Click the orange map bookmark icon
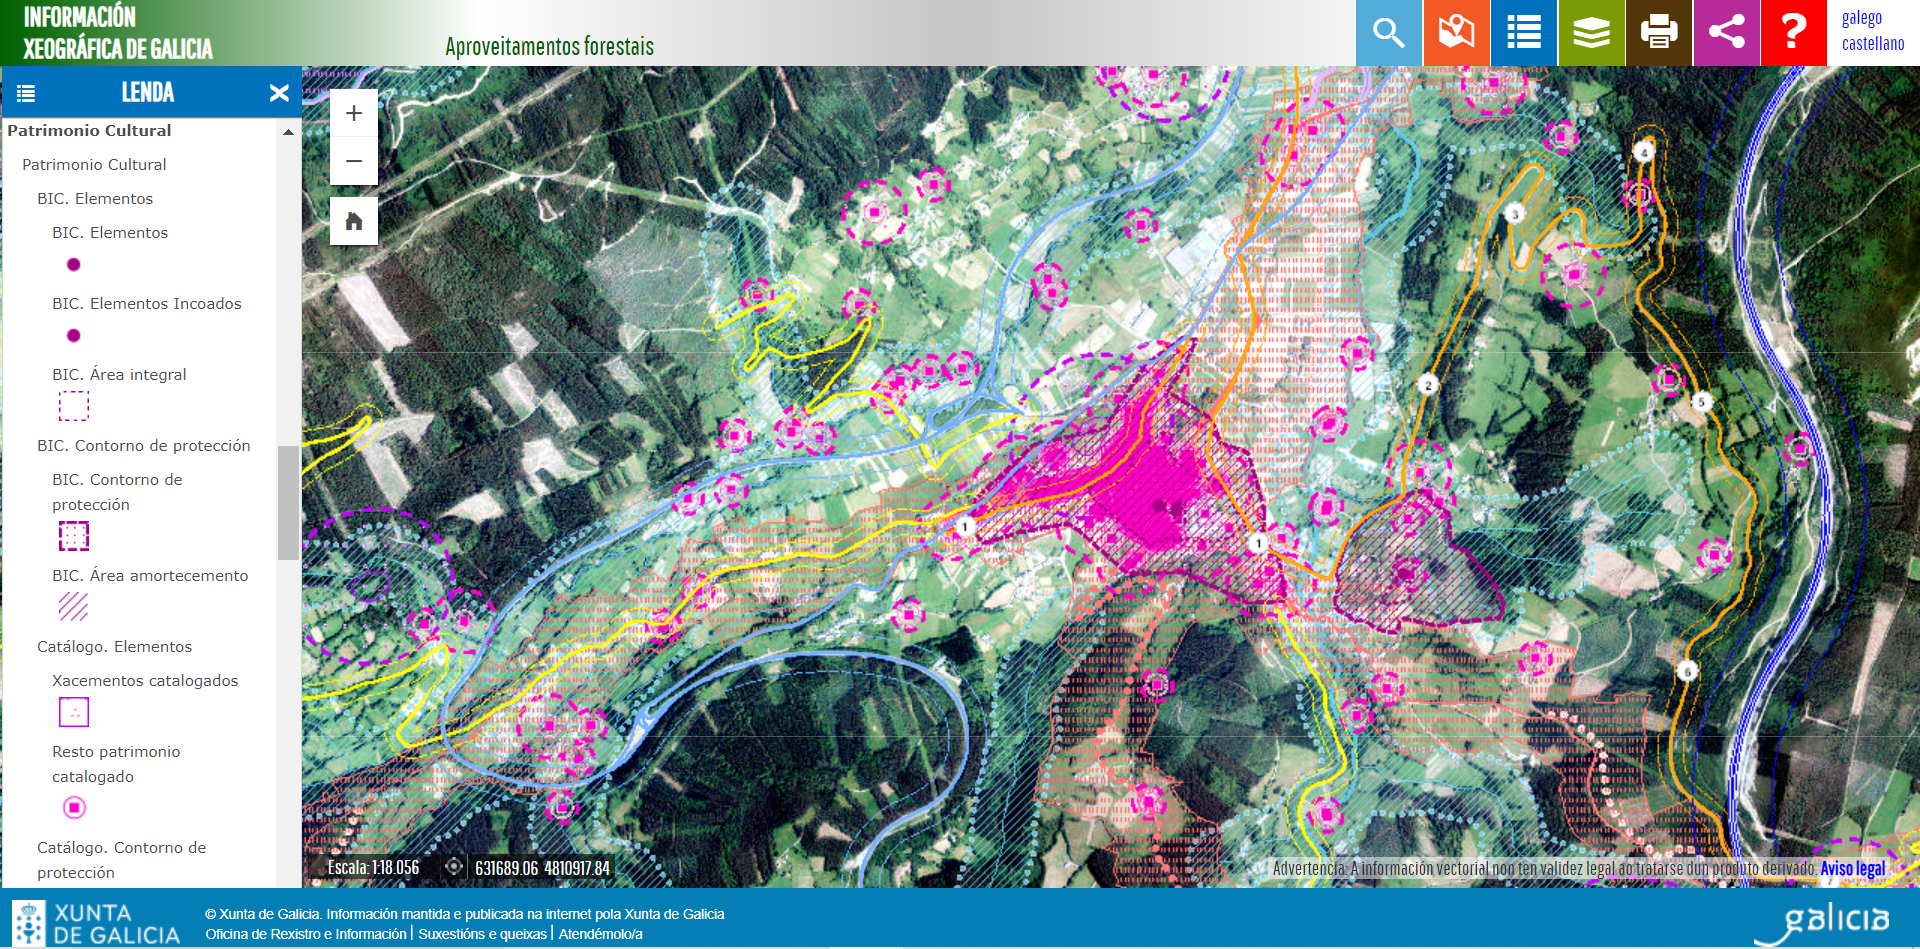The width and height of the screenshot is (1920, 949). coord(1456,33)
